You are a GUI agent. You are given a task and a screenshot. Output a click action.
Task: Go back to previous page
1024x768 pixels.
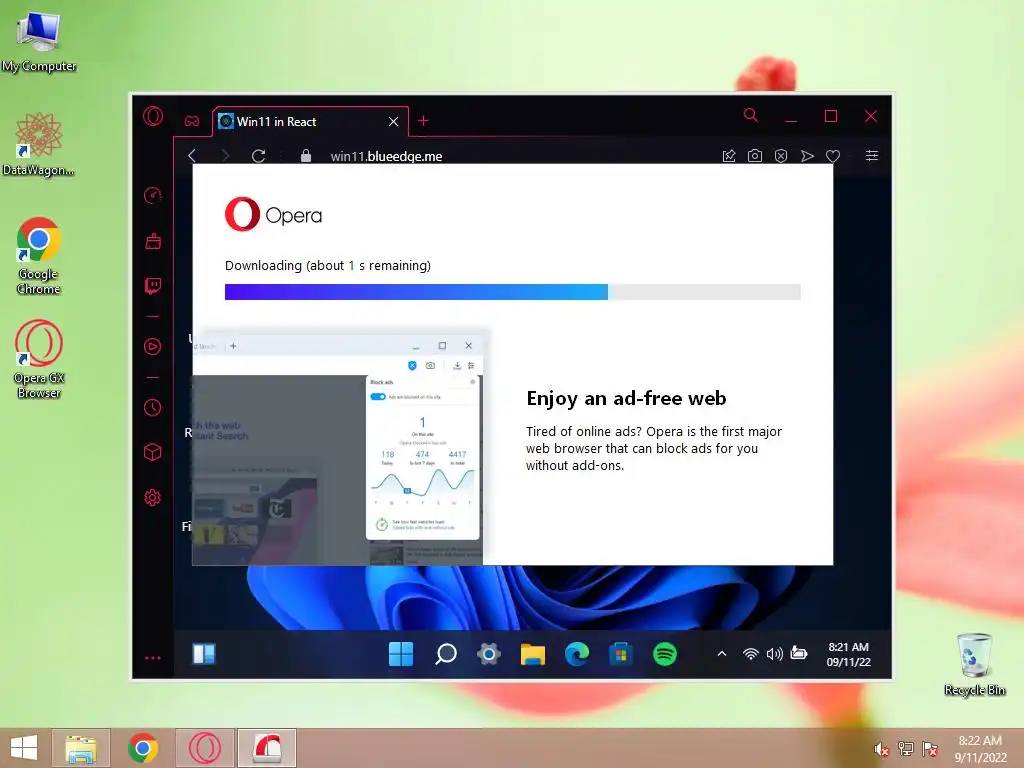[192, 155]
